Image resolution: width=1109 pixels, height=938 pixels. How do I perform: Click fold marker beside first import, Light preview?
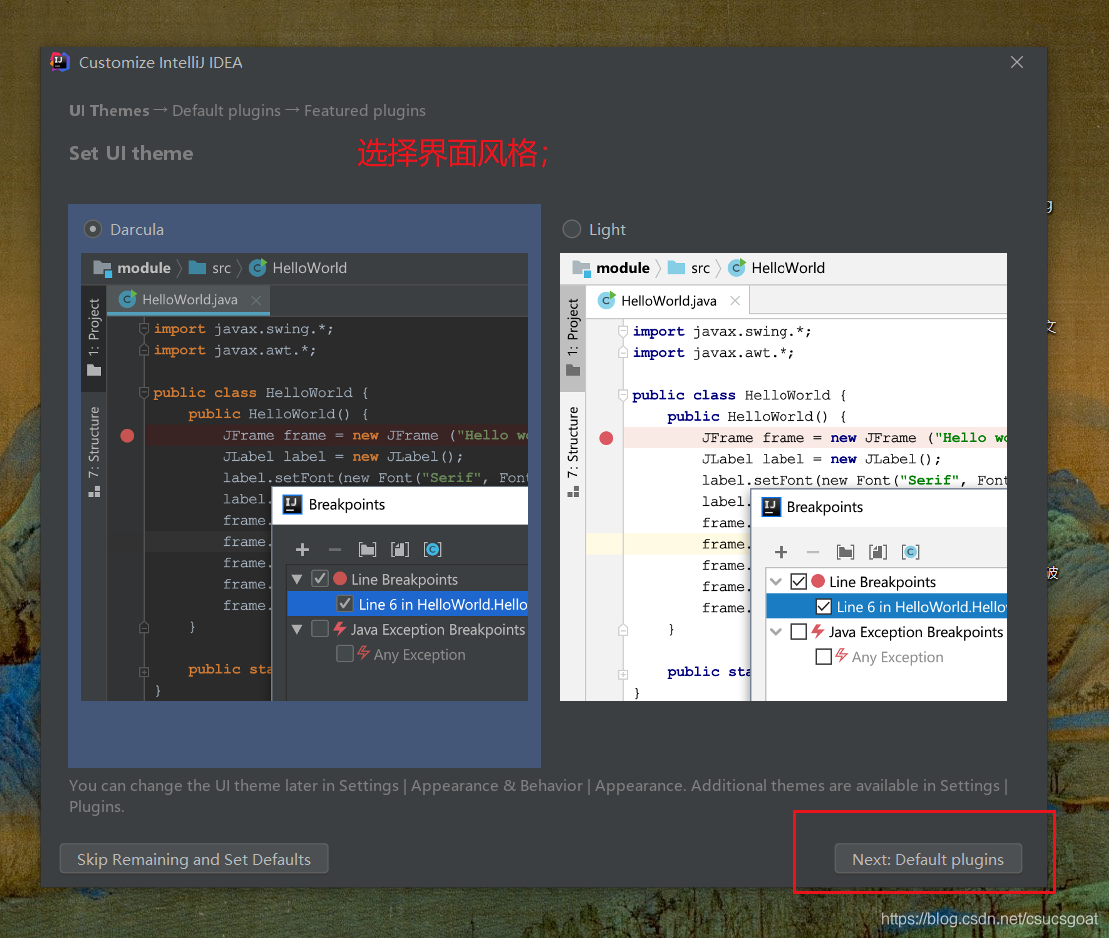[x=623, y=332]
